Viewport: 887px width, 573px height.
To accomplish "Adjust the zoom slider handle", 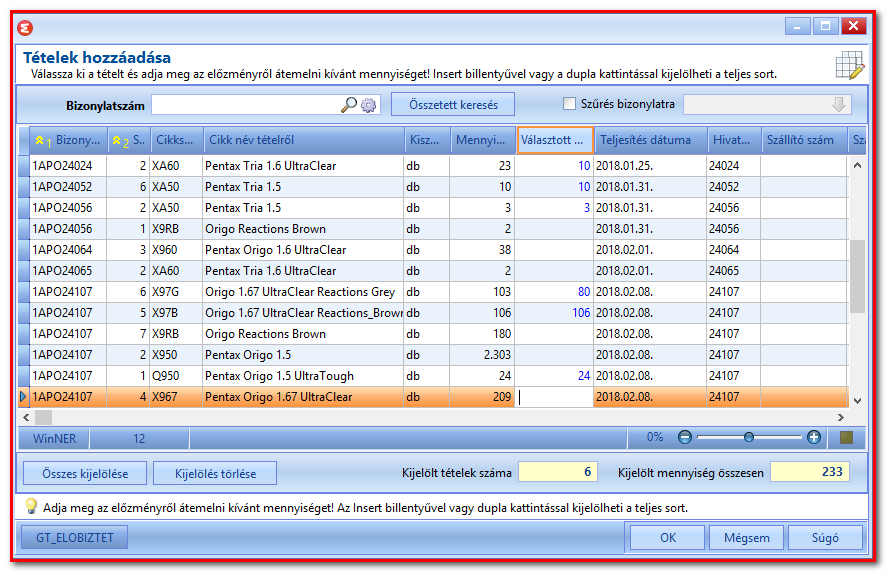I will pyautogui.click(x=749, y=437).
